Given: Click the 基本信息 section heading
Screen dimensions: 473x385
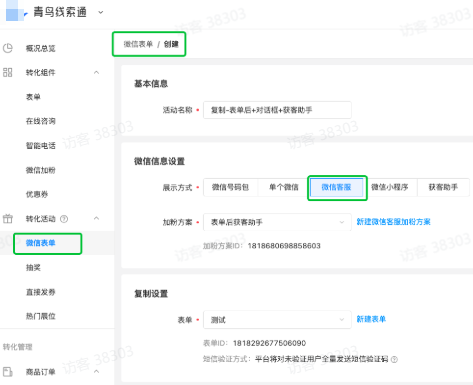Looking at the screenshot, I should point(151,83).
